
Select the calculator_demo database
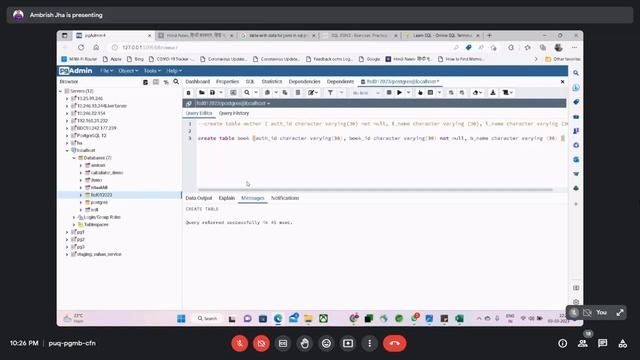click(107, 173)
